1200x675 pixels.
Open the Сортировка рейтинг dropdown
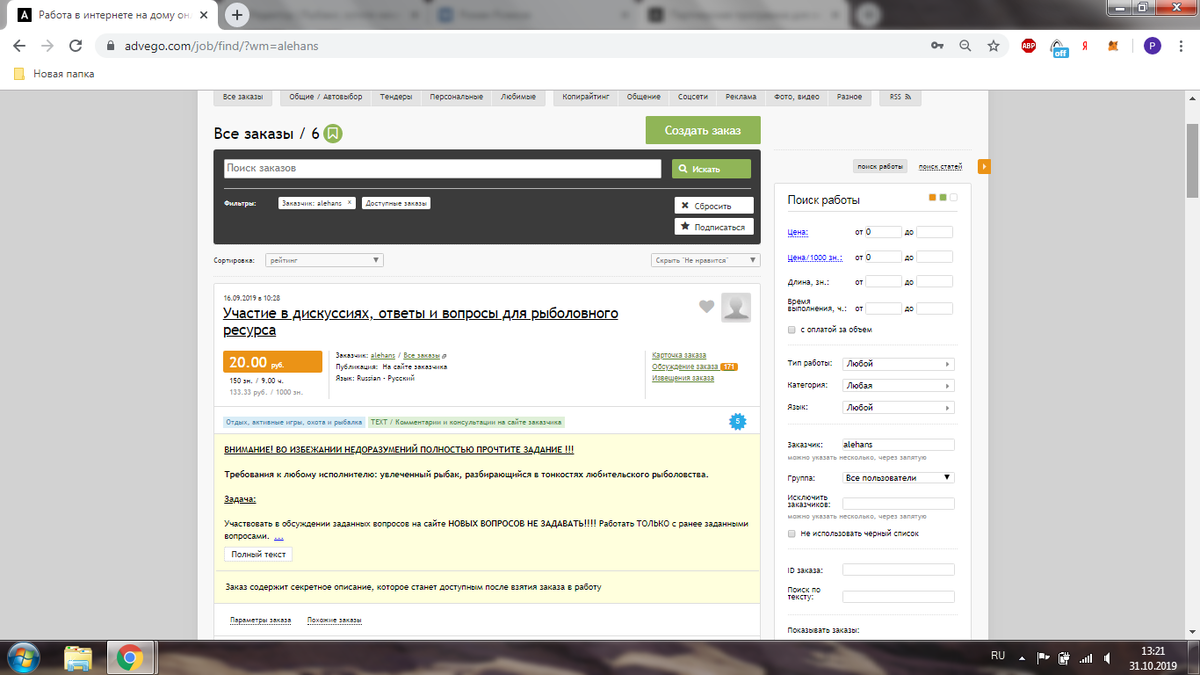click(325, 260)
